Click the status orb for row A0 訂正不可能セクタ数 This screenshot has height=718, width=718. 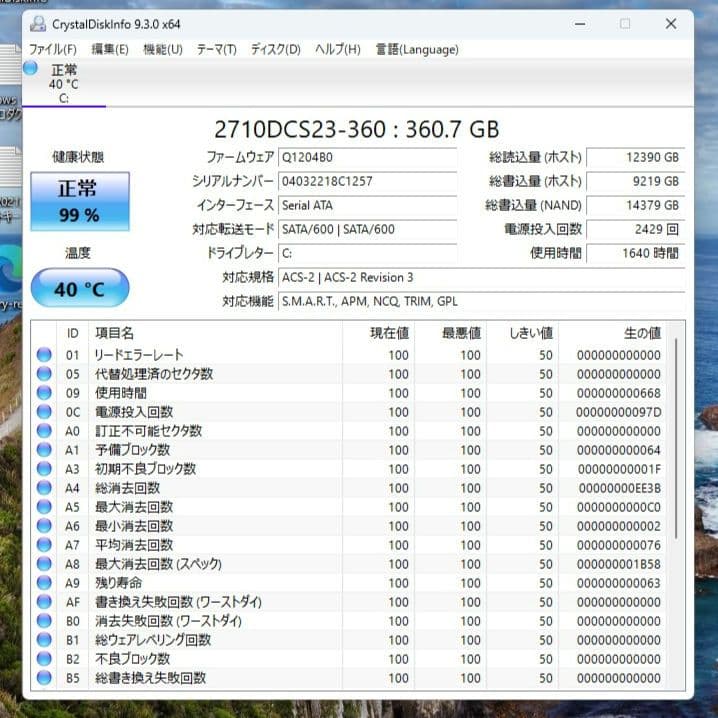(x=44, y=430)
